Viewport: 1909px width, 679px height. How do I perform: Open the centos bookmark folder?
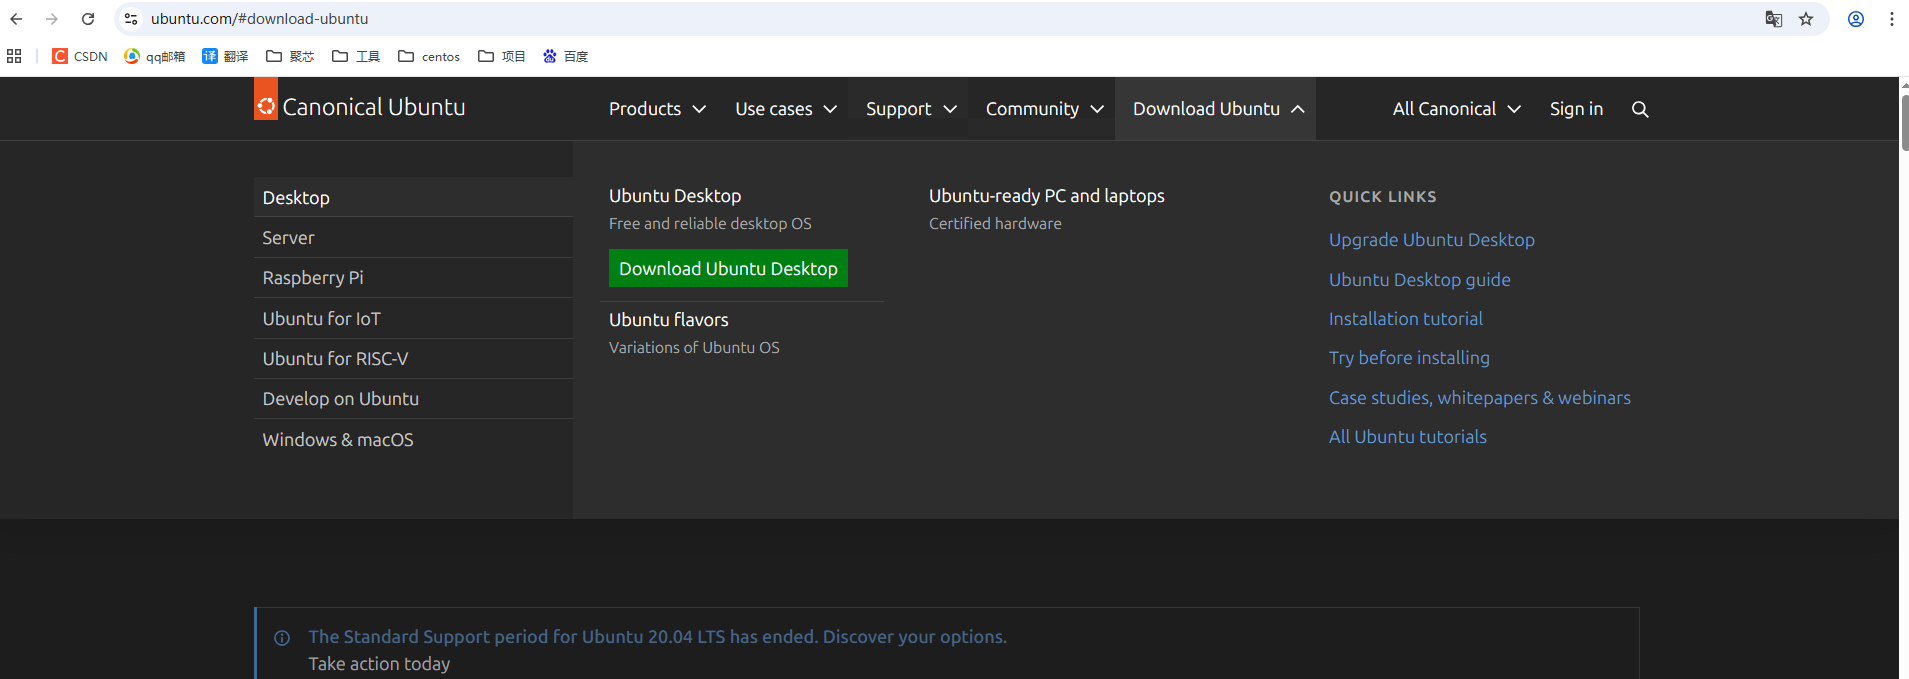tap(429, 56)
